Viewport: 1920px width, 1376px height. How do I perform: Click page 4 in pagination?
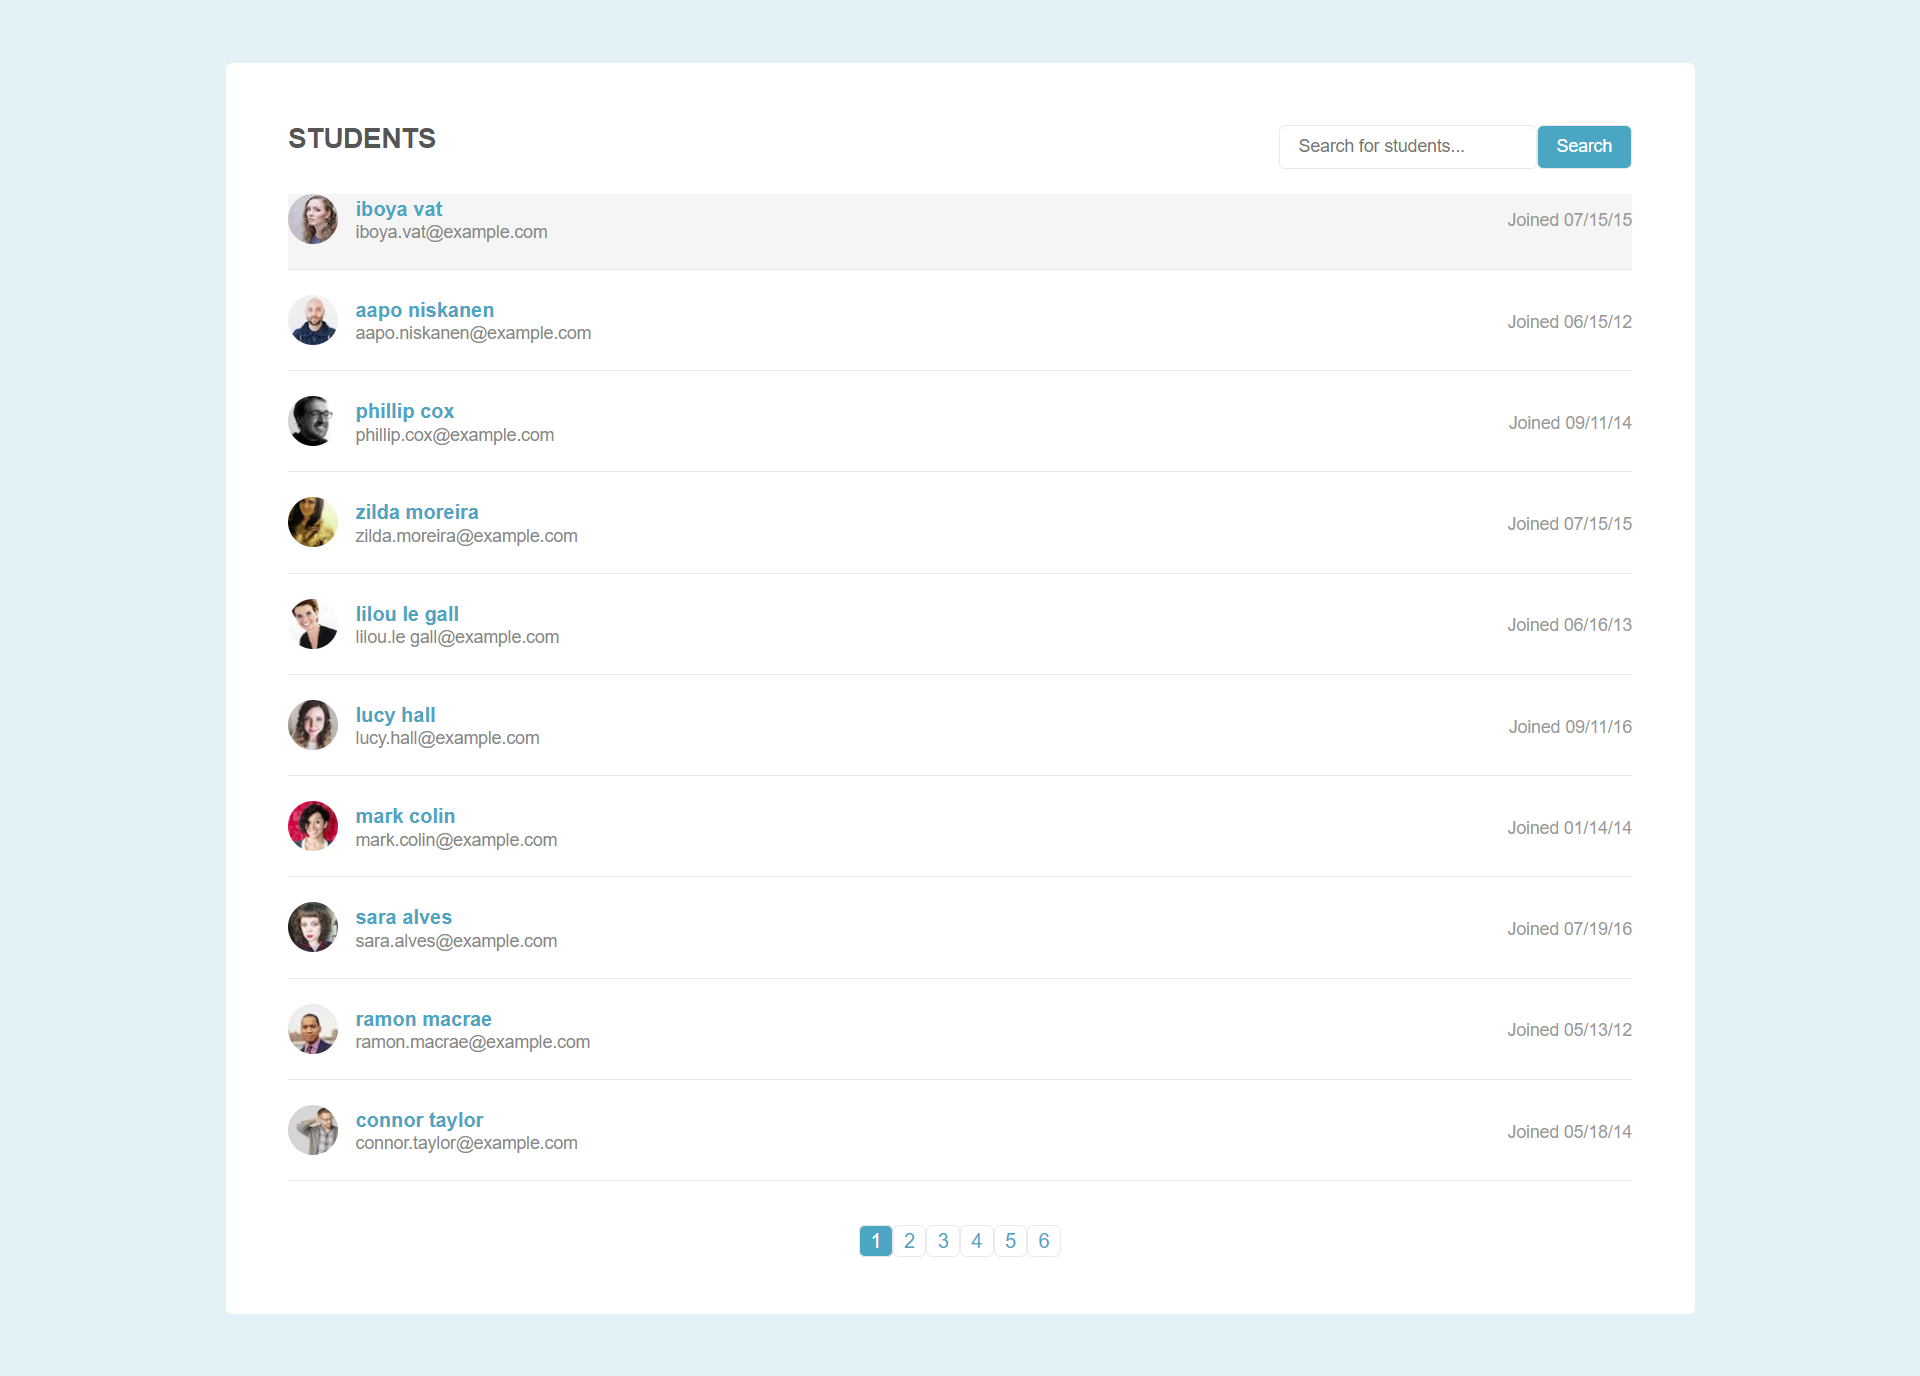[x=975, y=1240]
